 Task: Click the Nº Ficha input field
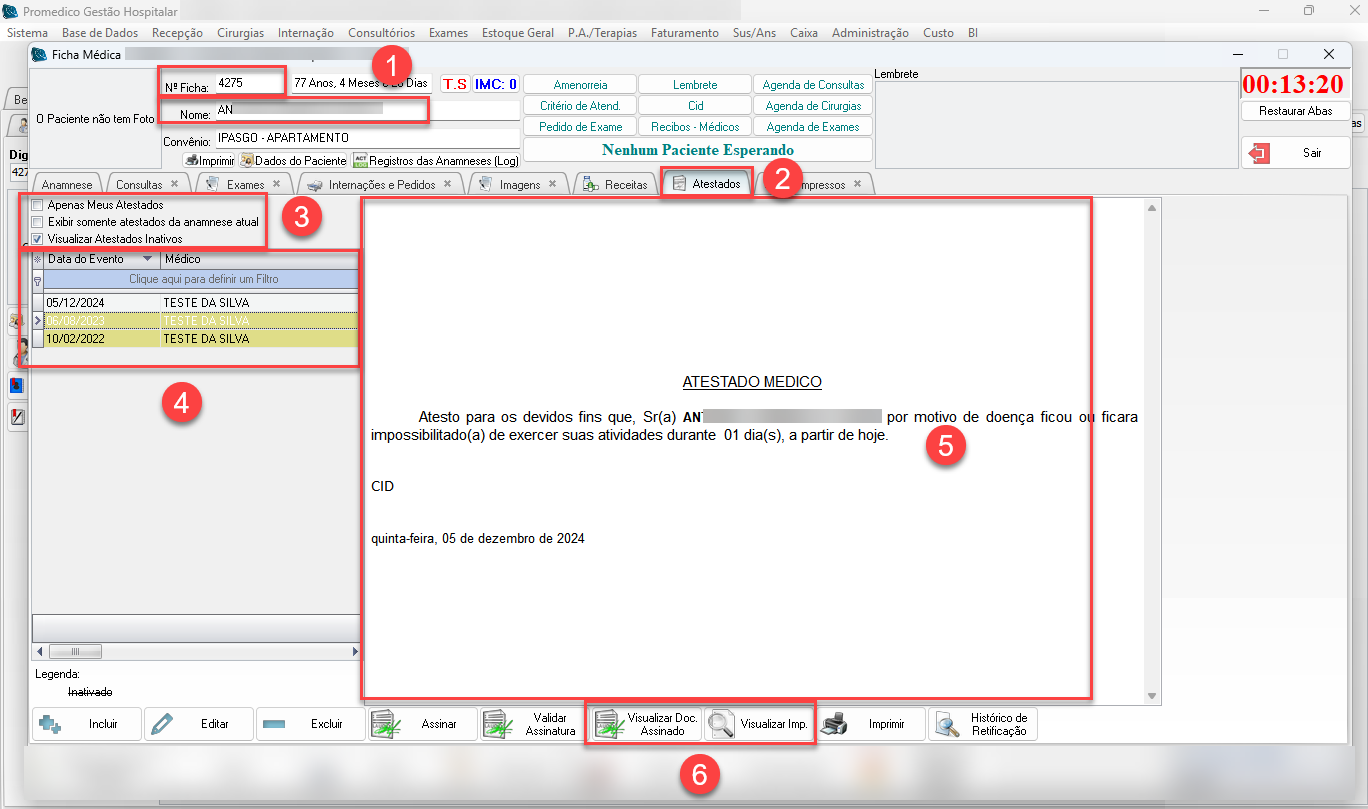pos(250,82)
